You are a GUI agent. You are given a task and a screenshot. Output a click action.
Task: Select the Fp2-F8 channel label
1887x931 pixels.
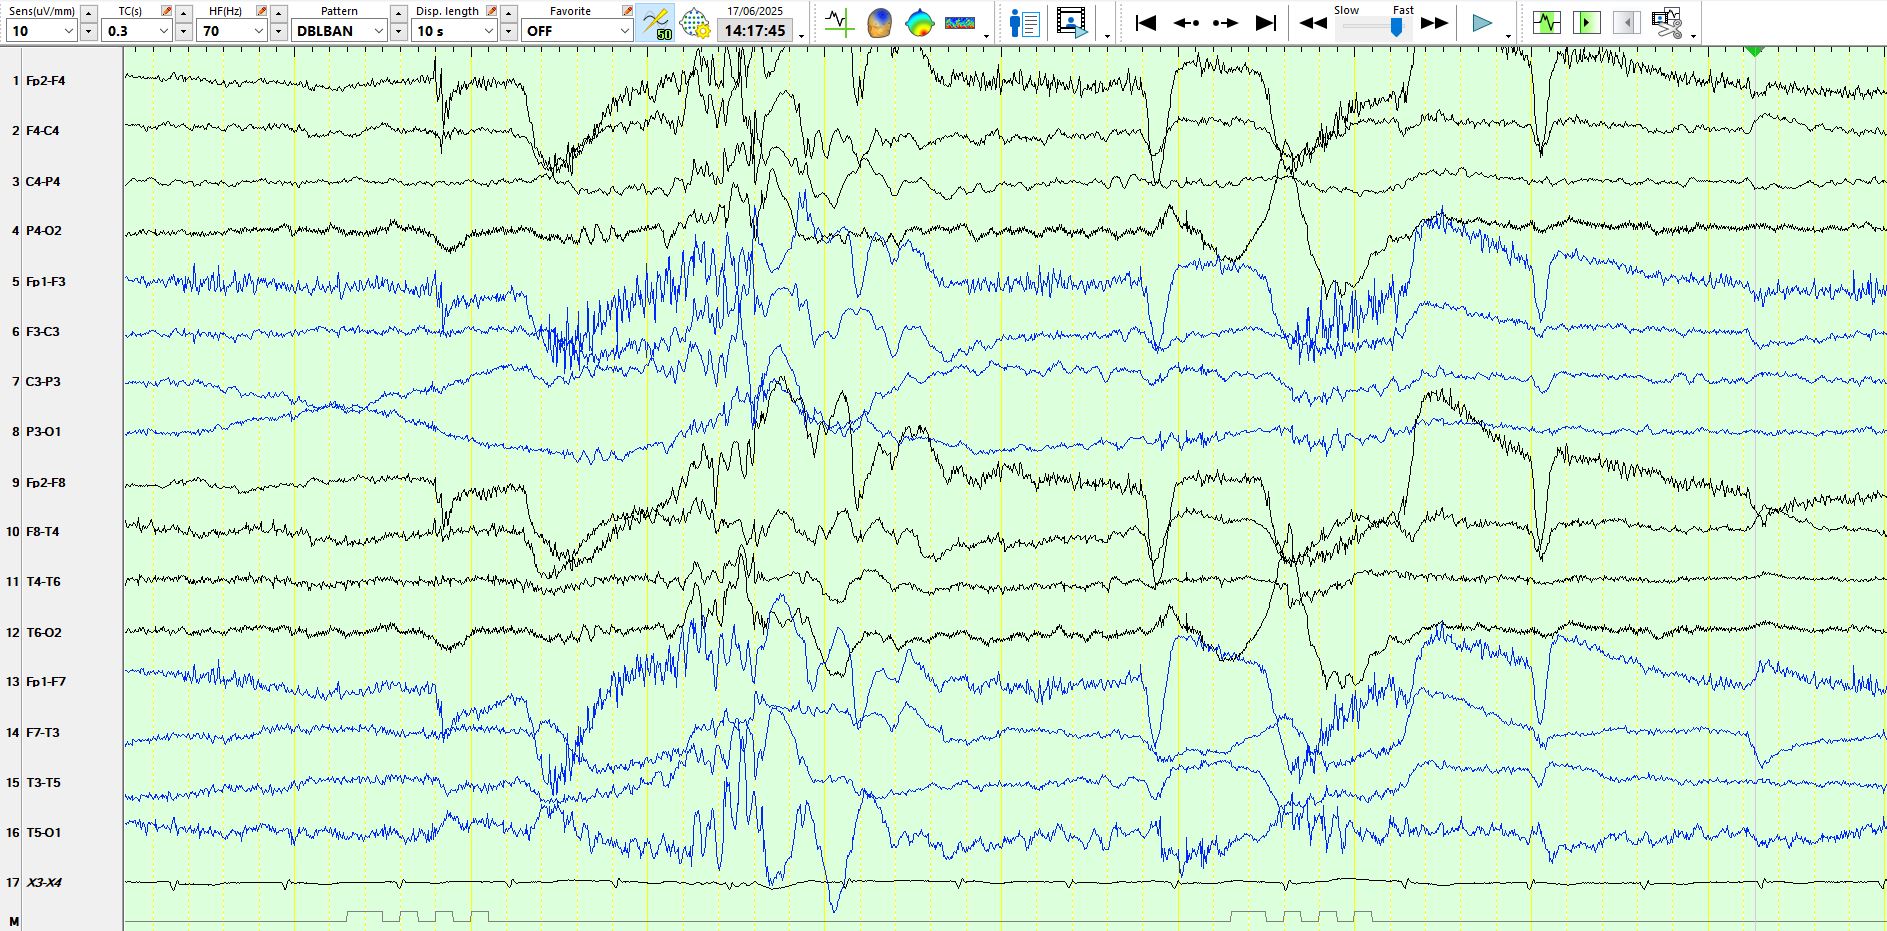(x=46, y=482)
